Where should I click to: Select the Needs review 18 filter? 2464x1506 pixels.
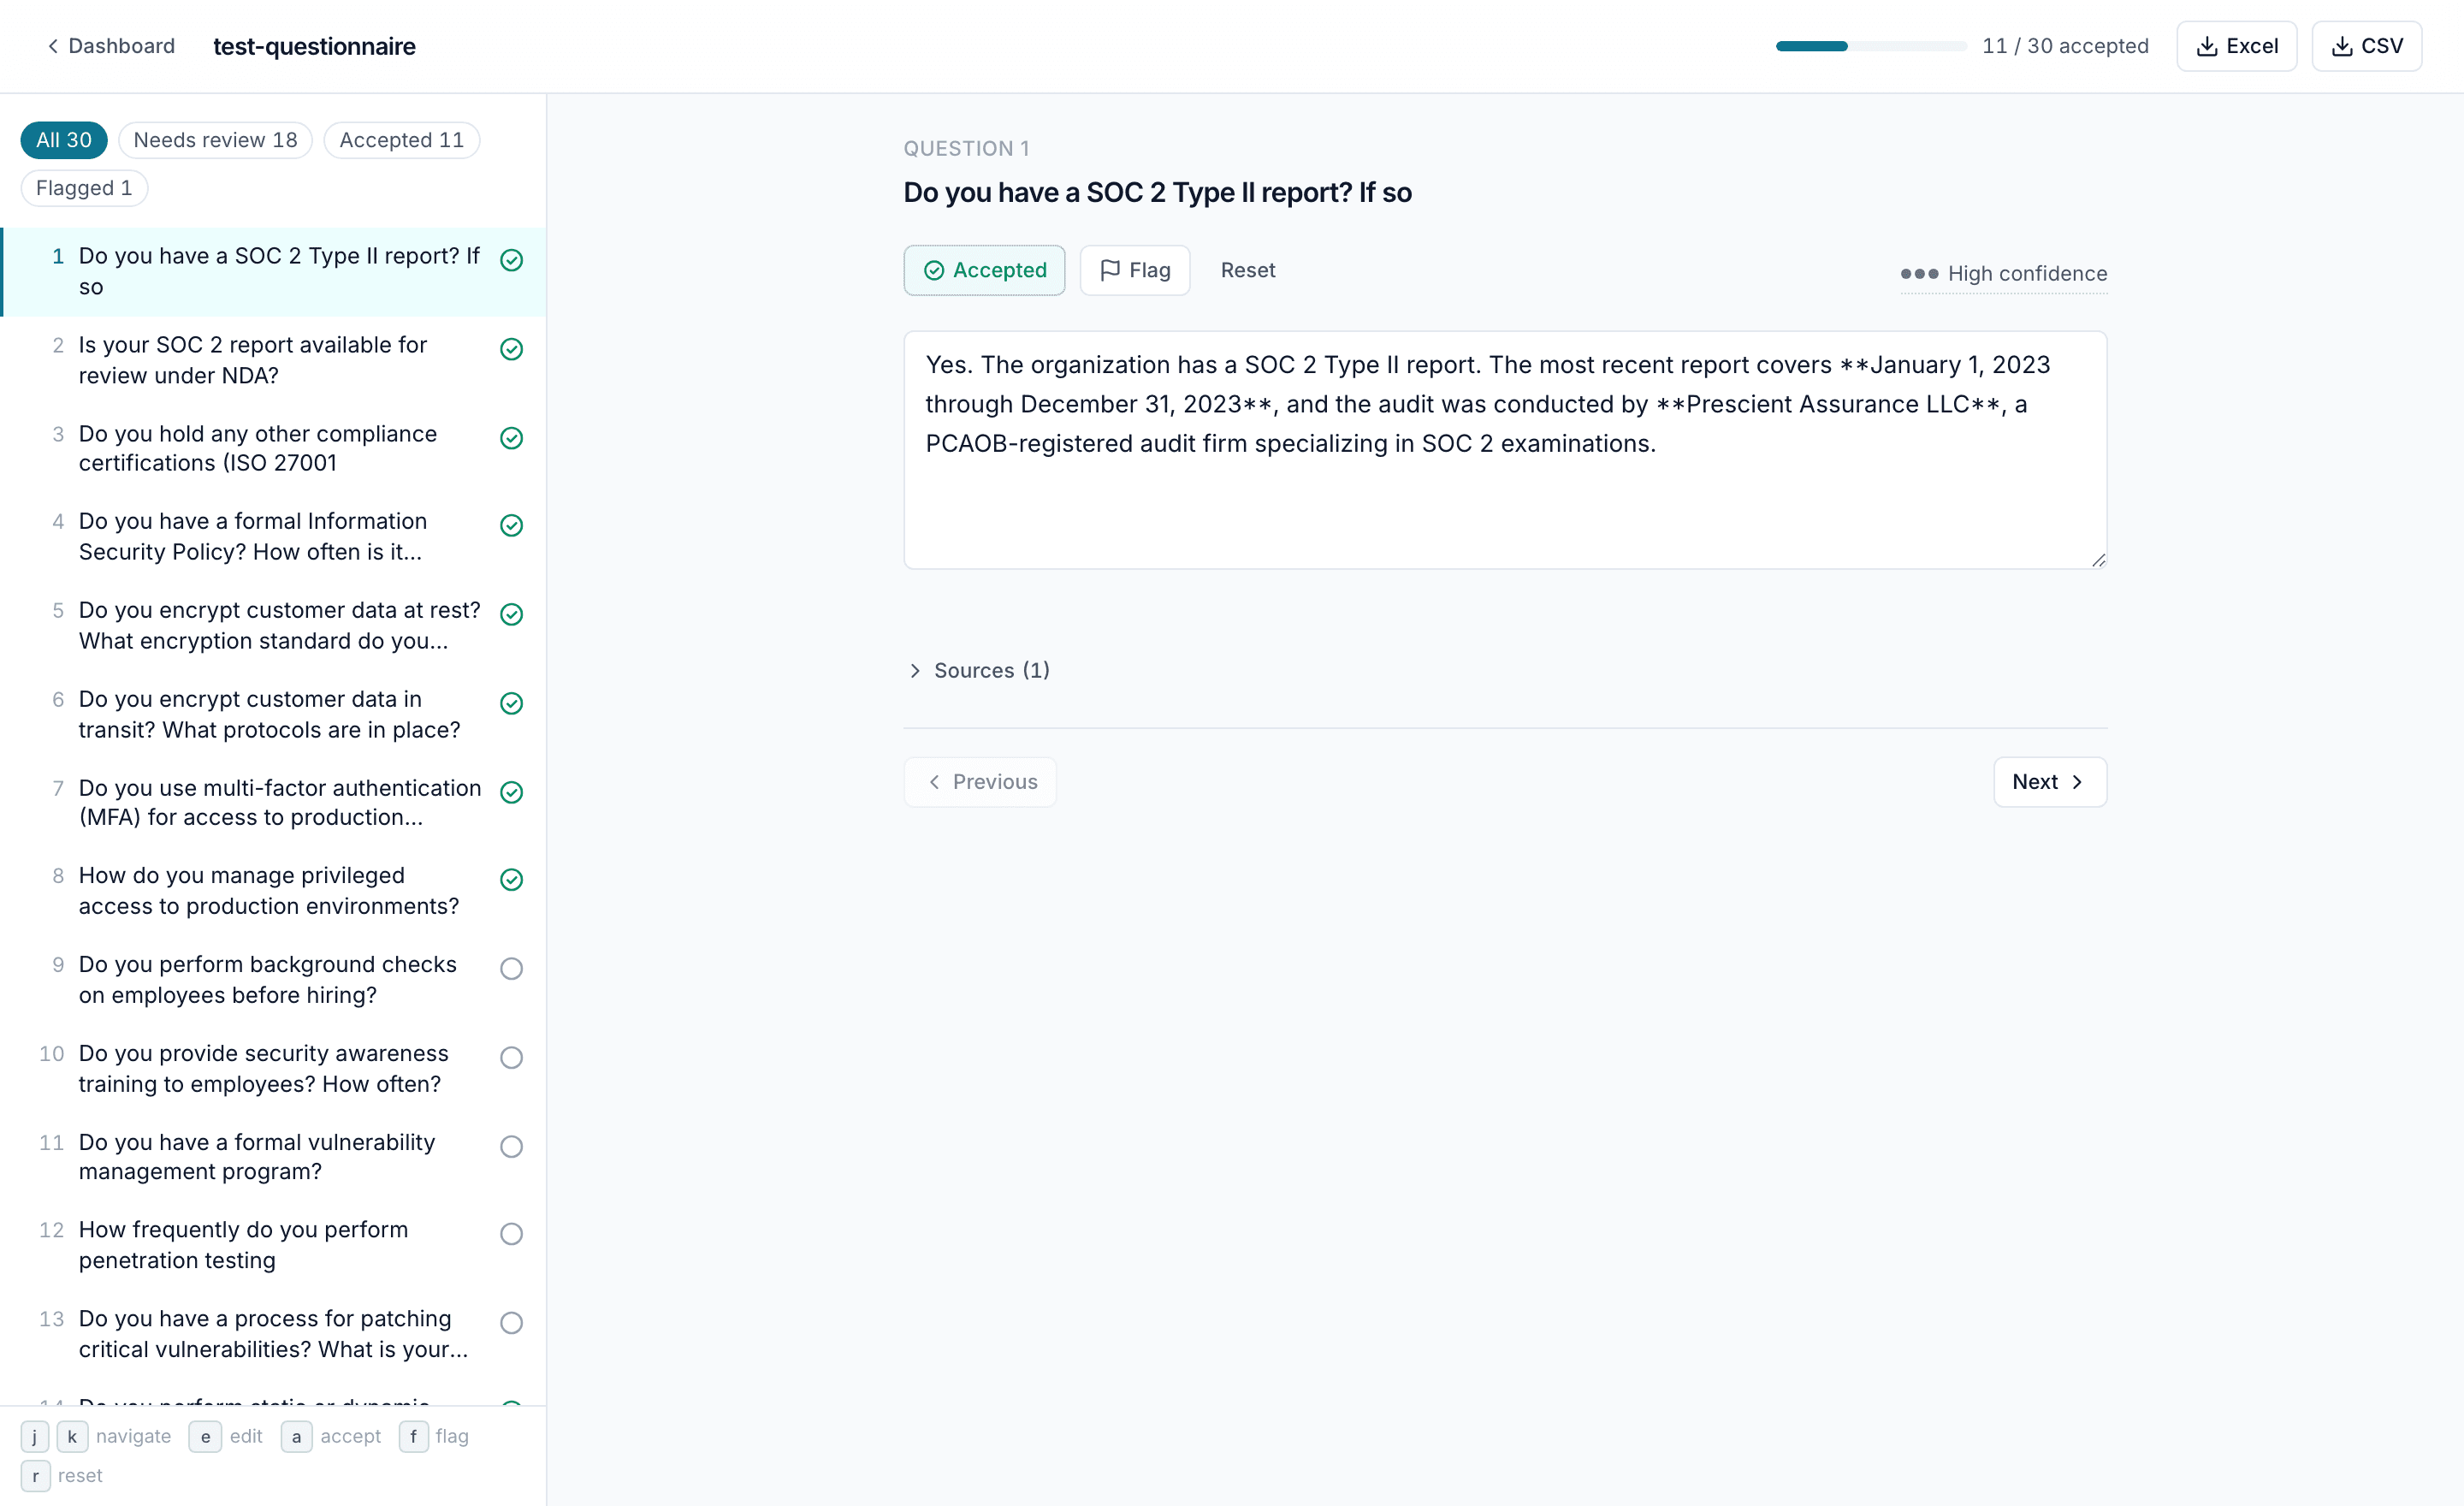coord(215,140)
